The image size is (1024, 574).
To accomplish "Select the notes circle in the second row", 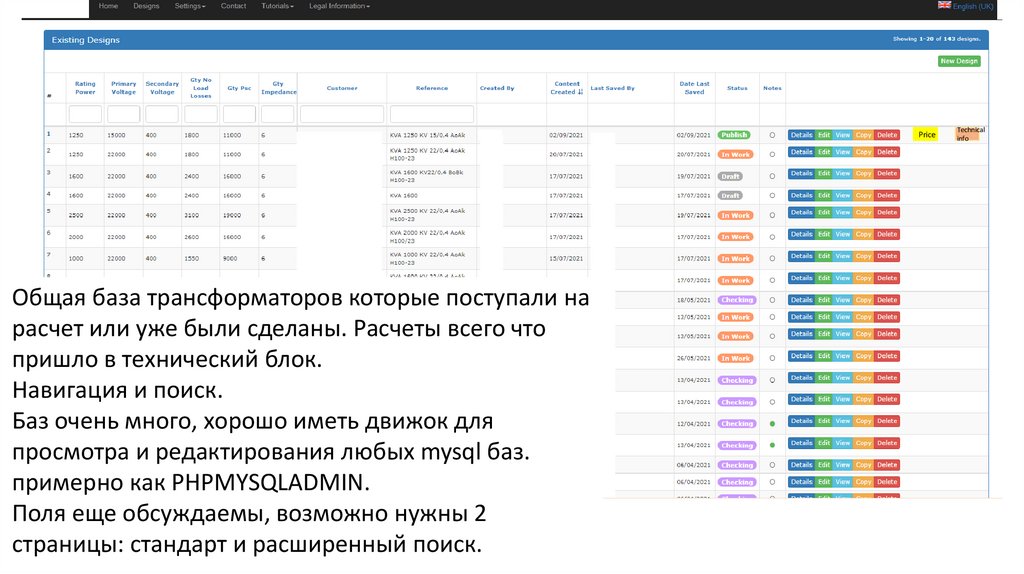I will point(772,155).
